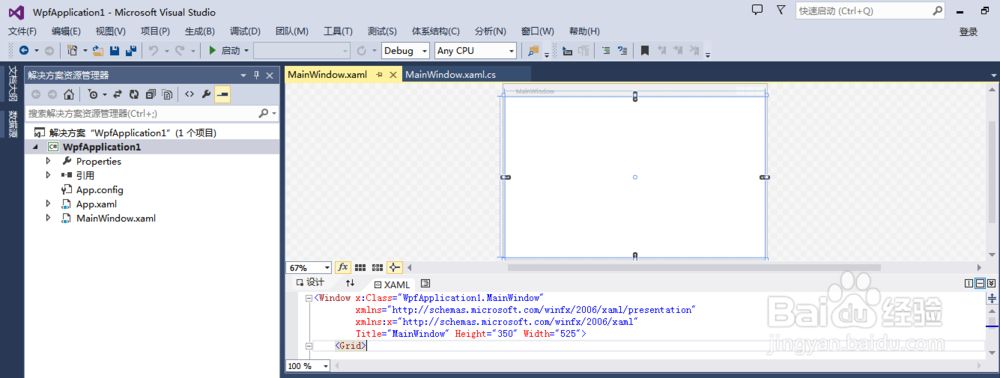Collapse the XAML pane with the double chevron button
The width and height of the screenshot is (1000, 378).
(992, 283)
